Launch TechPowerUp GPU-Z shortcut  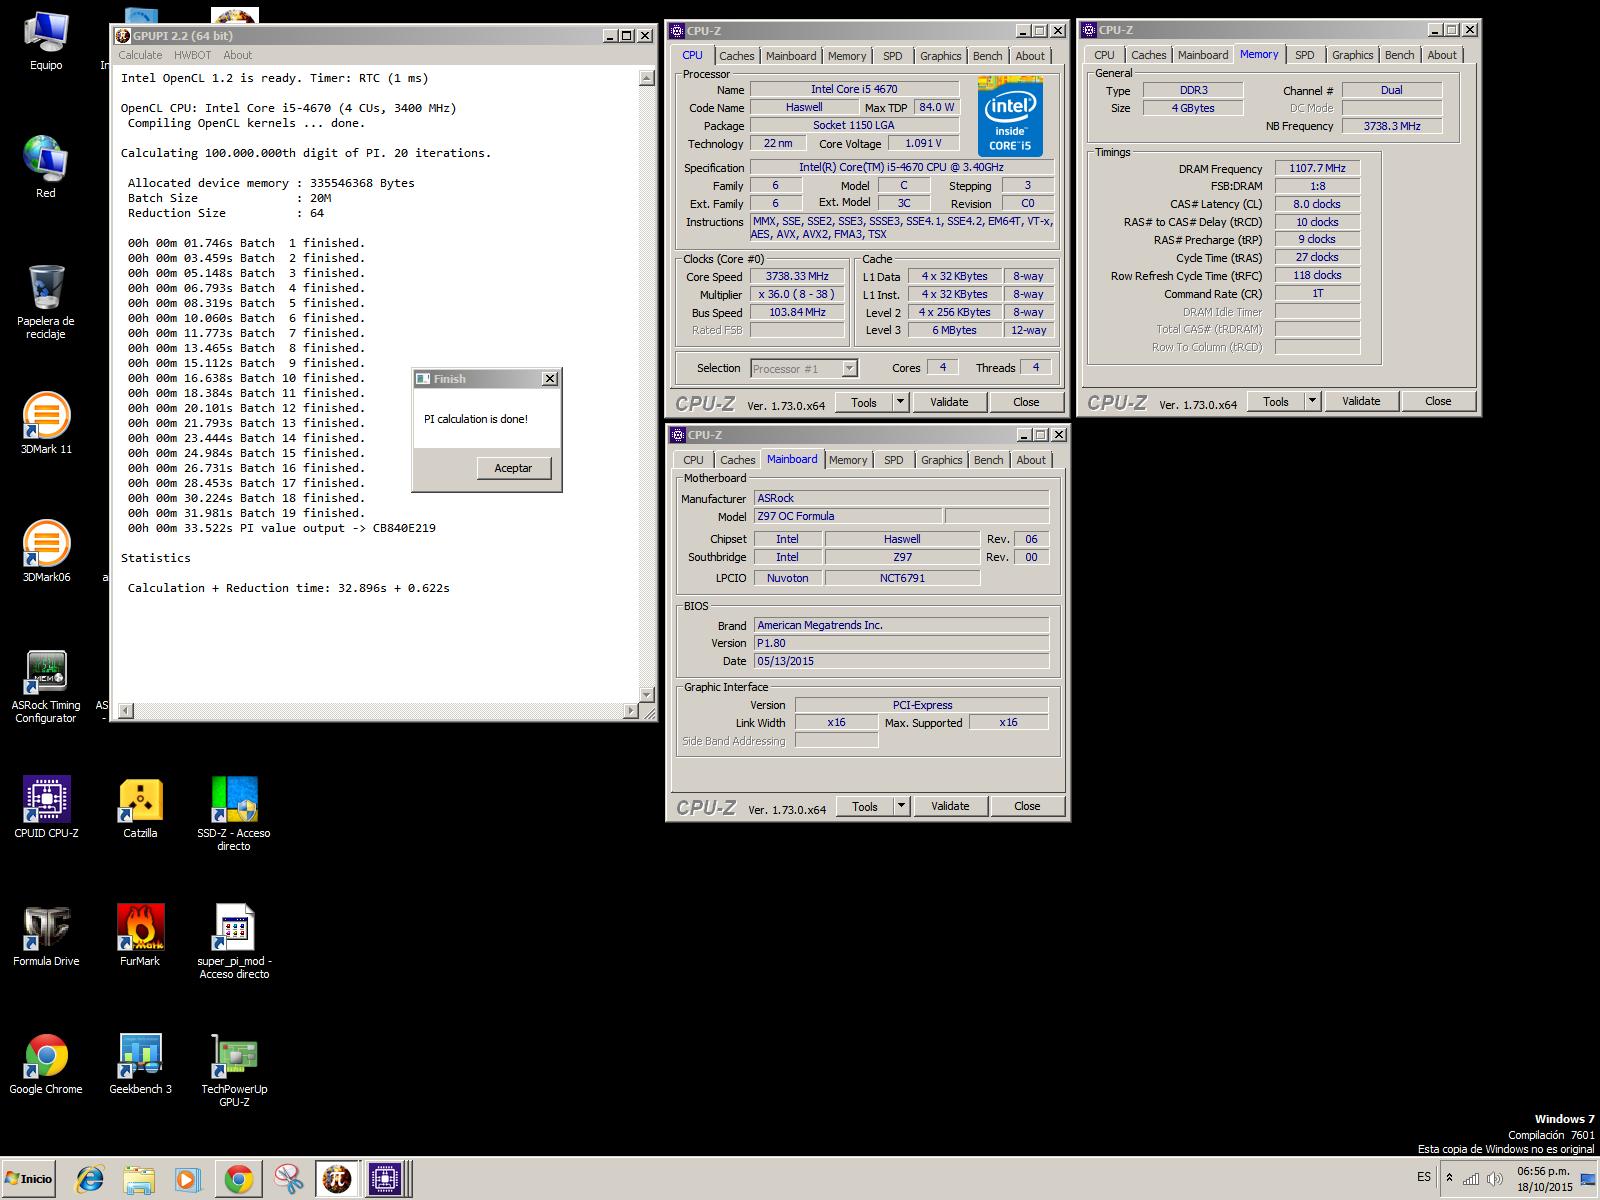pyautogui.click(x=234, y=1069)
